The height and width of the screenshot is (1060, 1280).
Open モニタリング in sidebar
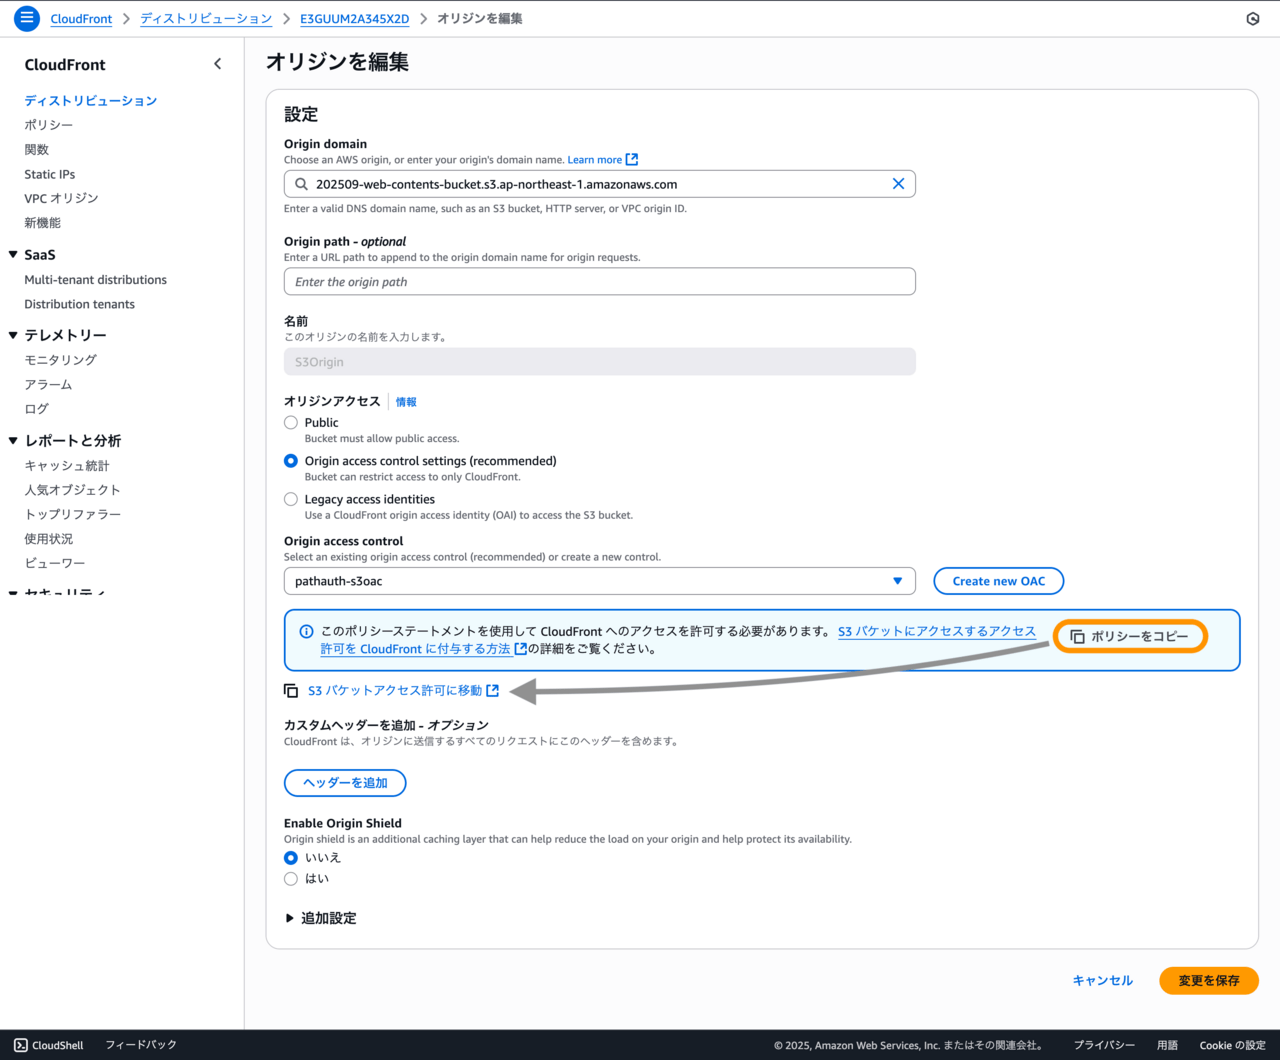(61, 360)
